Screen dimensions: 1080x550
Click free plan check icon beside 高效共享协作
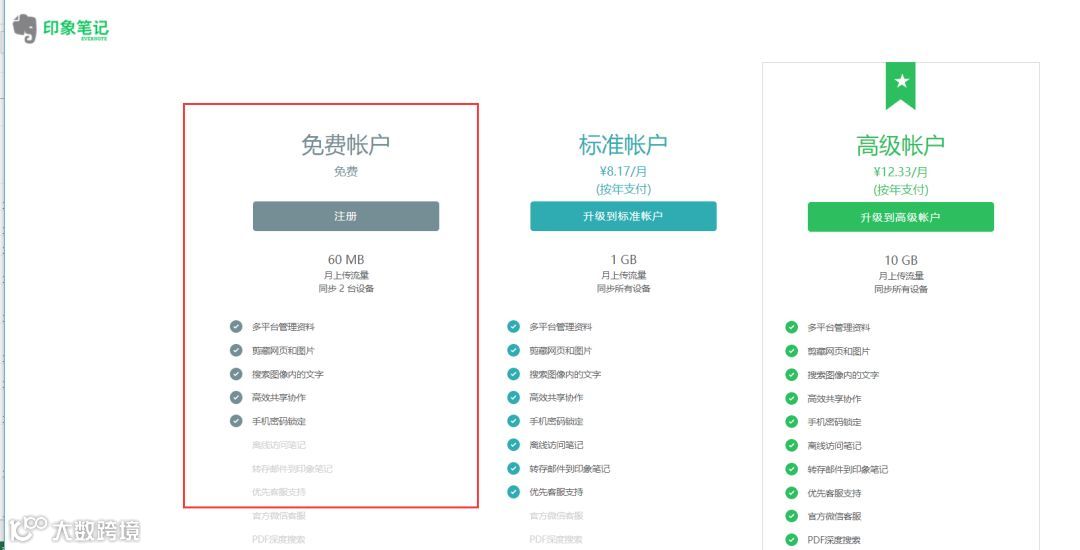click(x=236, y=397)
